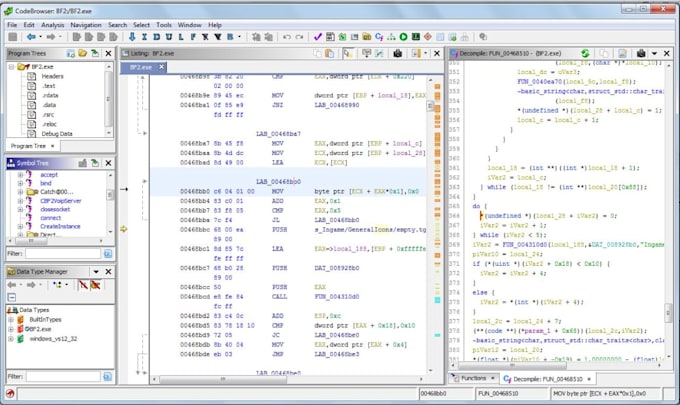The width and height of the screenshot is (680, 405).
Task: Expand the CreateInstance symbol node
Action: [x=20, y=226]
